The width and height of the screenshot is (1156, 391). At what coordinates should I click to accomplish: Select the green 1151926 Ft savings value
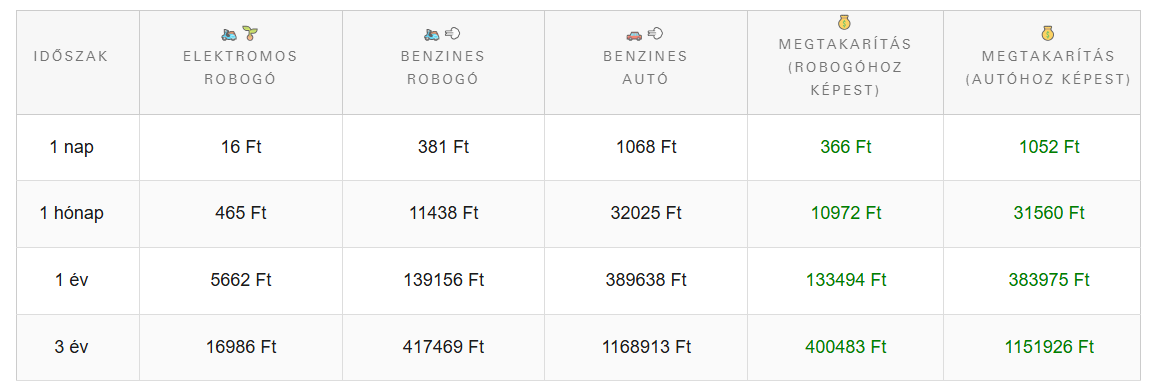coord(1049,347)
